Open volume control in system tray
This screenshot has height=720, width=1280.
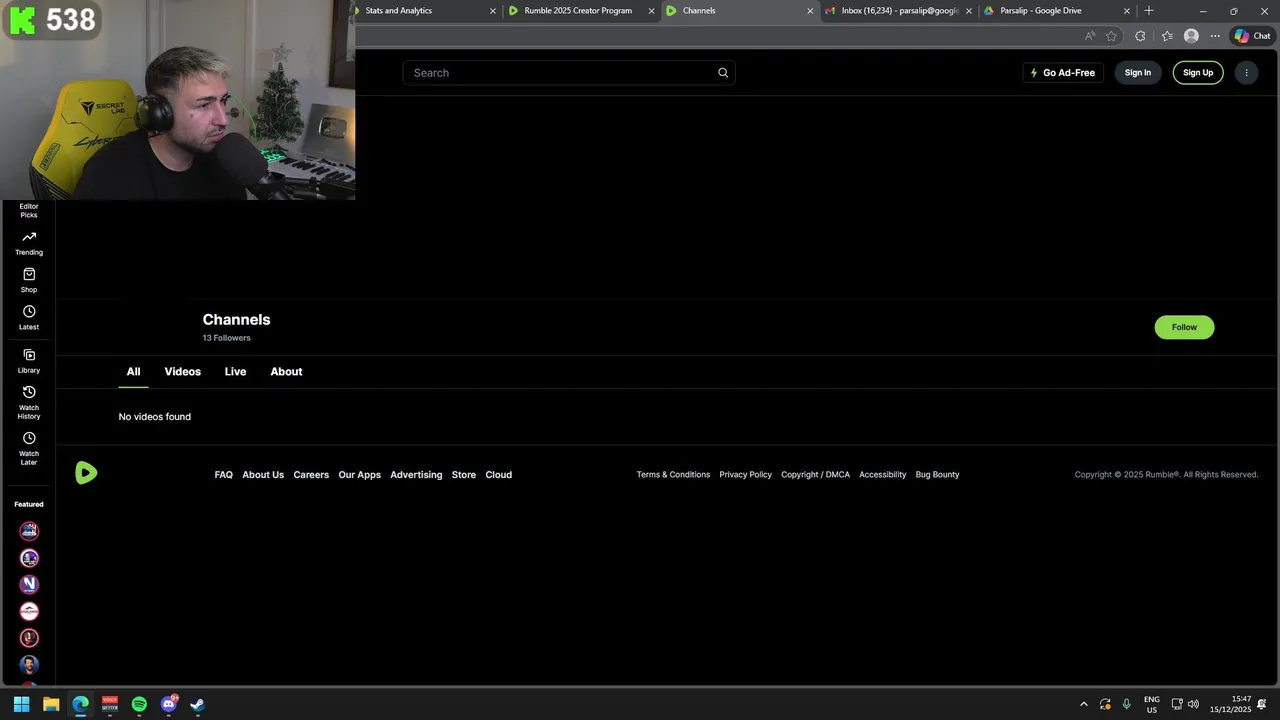pyautogui.click(x=1193, y=704)
